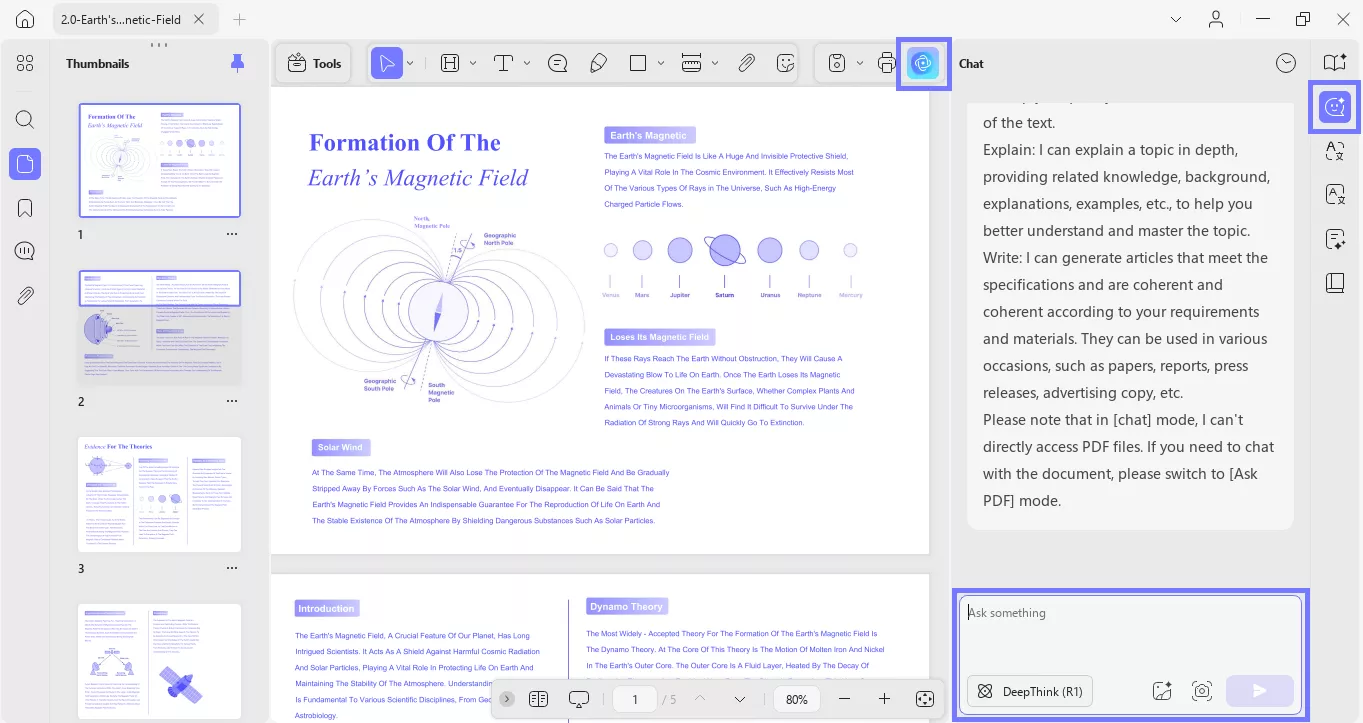
Task: Click the chat history clock icon
Action: 1286,63
